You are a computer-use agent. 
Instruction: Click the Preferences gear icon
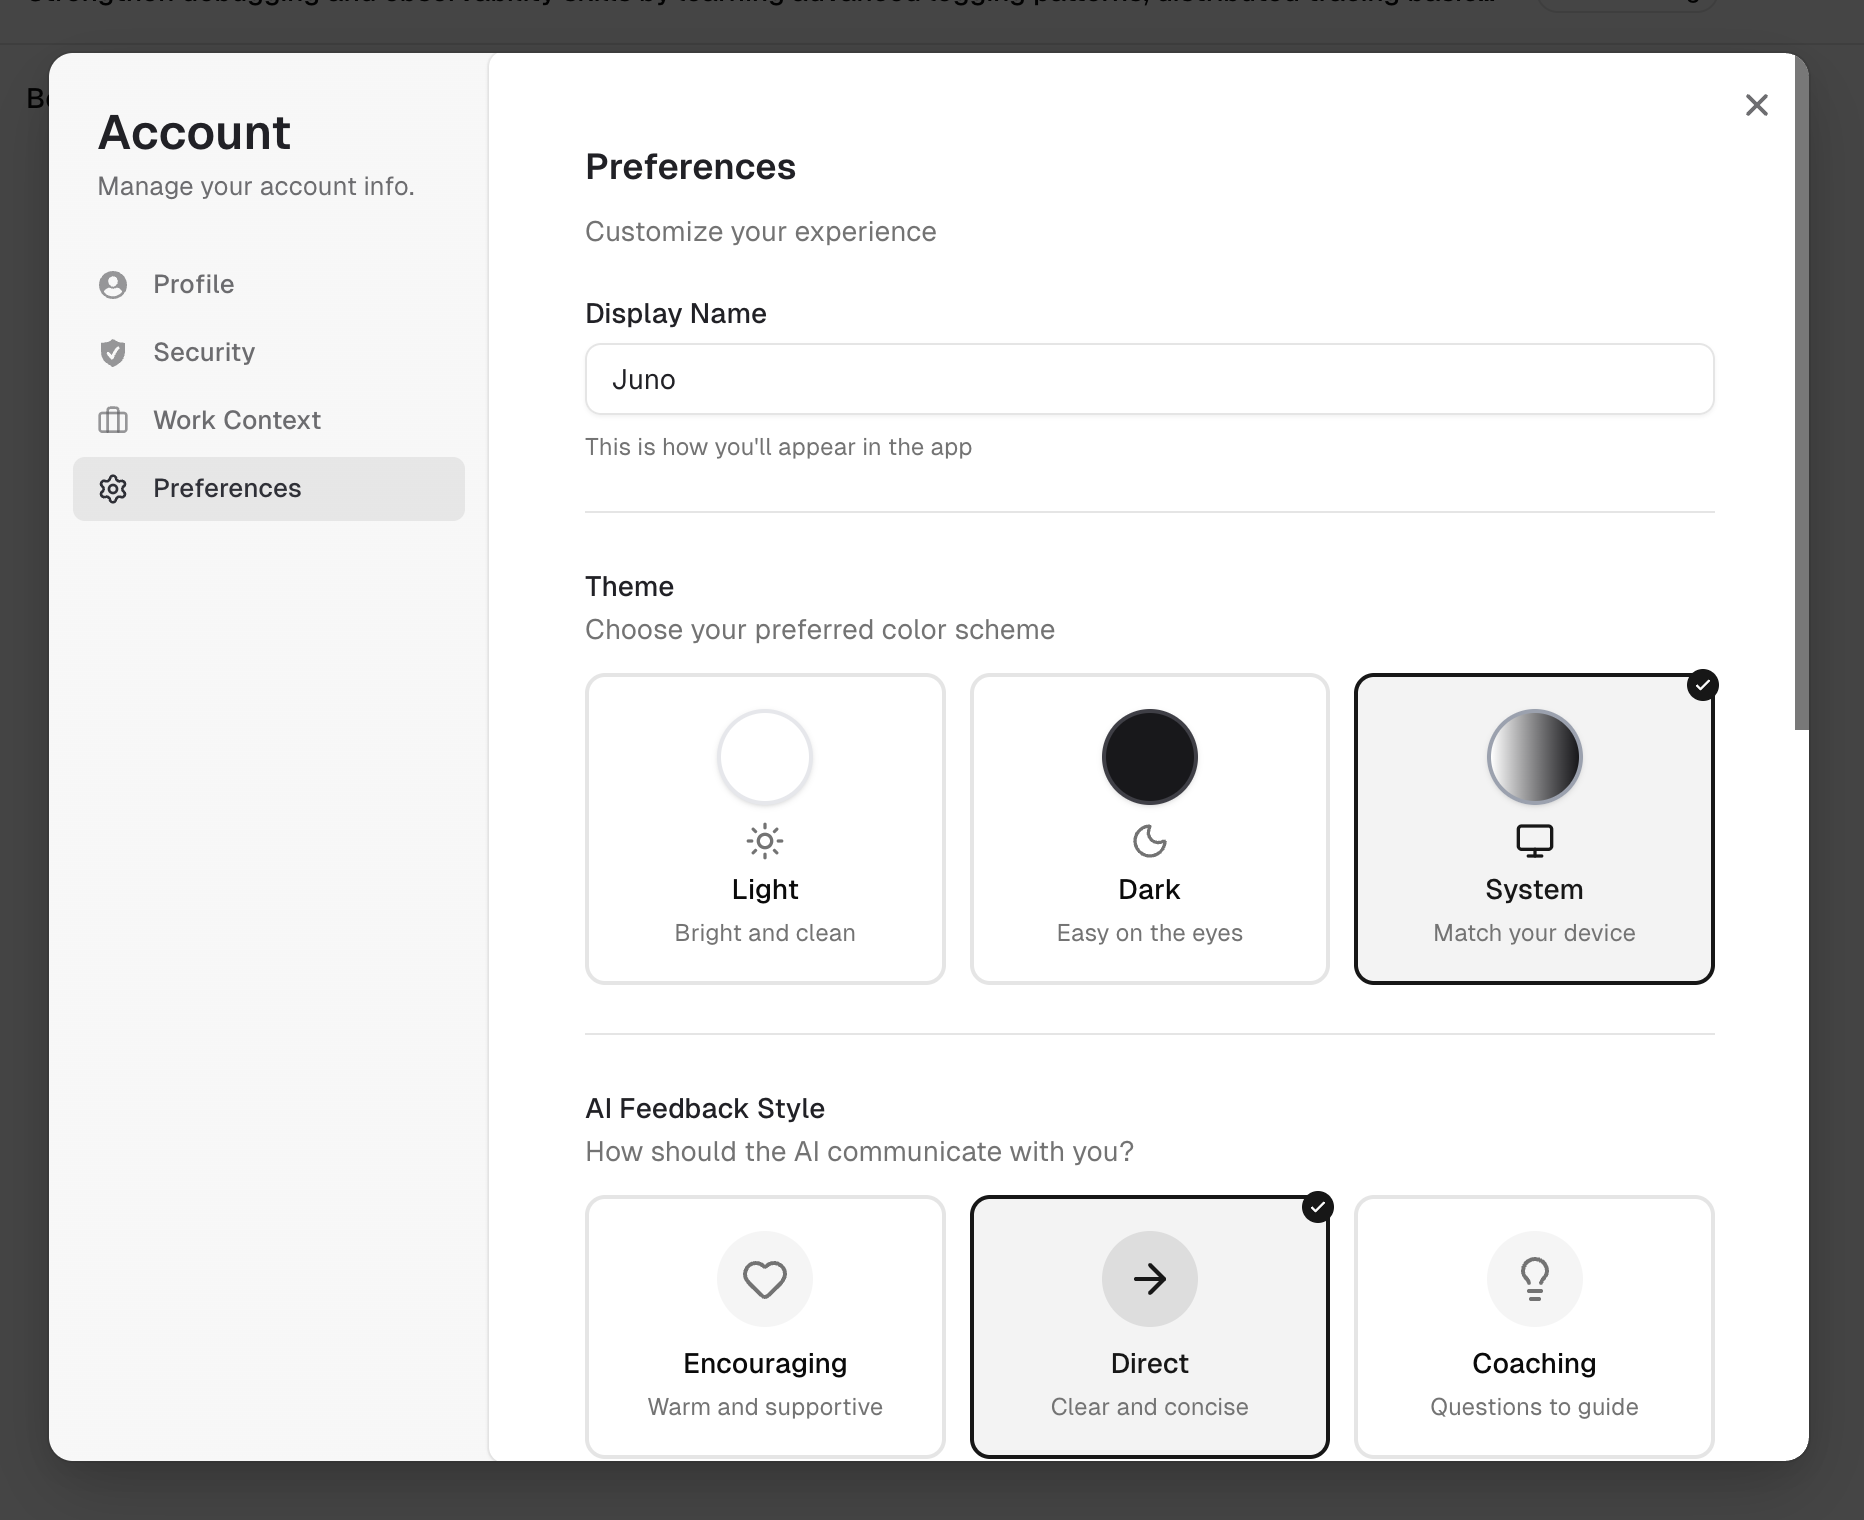(113, 489)
